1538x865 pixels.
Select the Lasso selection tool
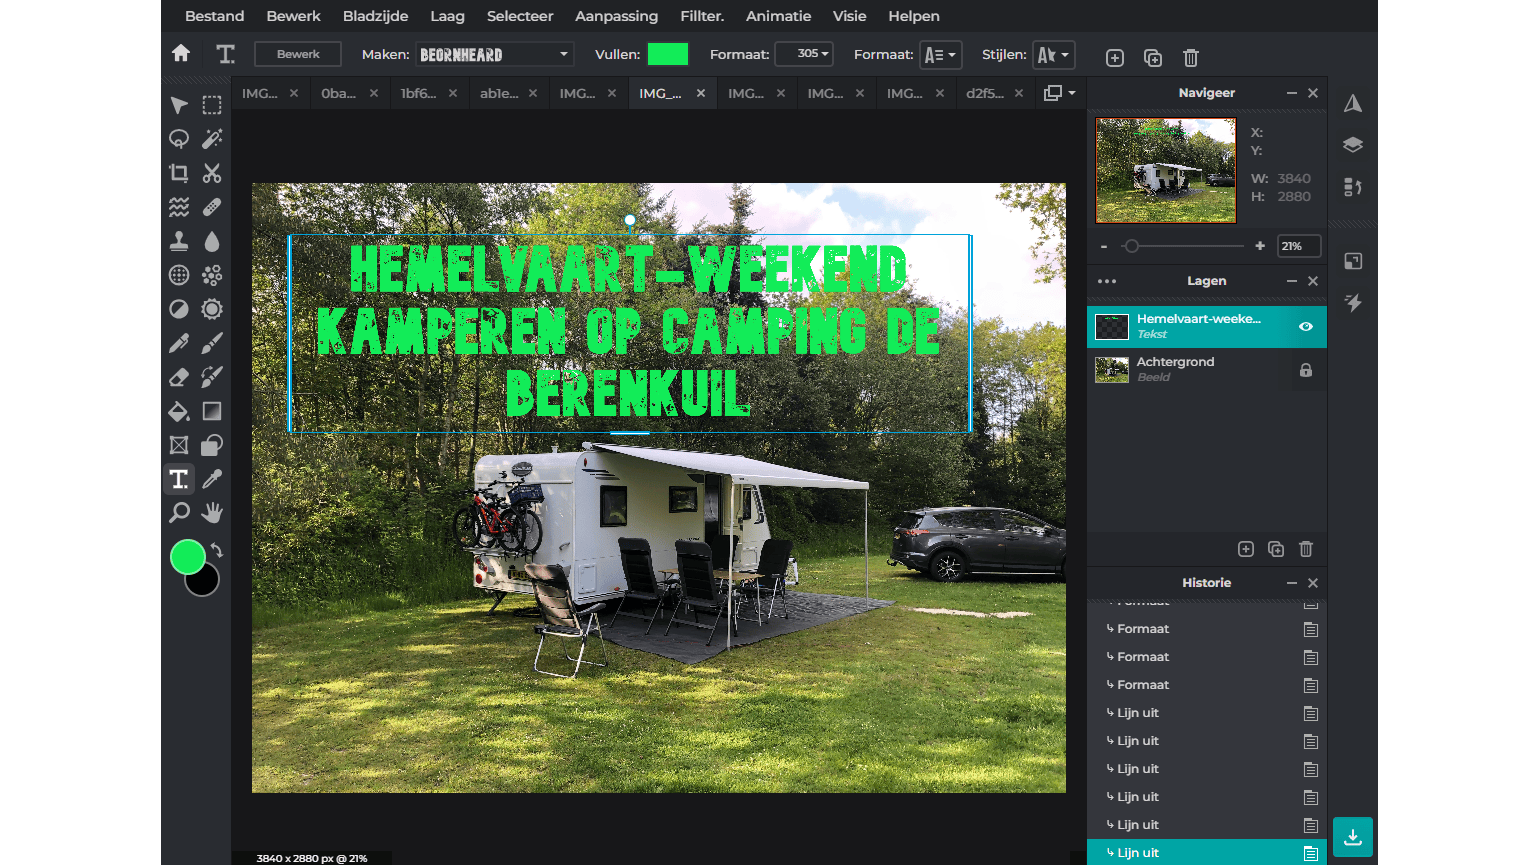[179, 139]
